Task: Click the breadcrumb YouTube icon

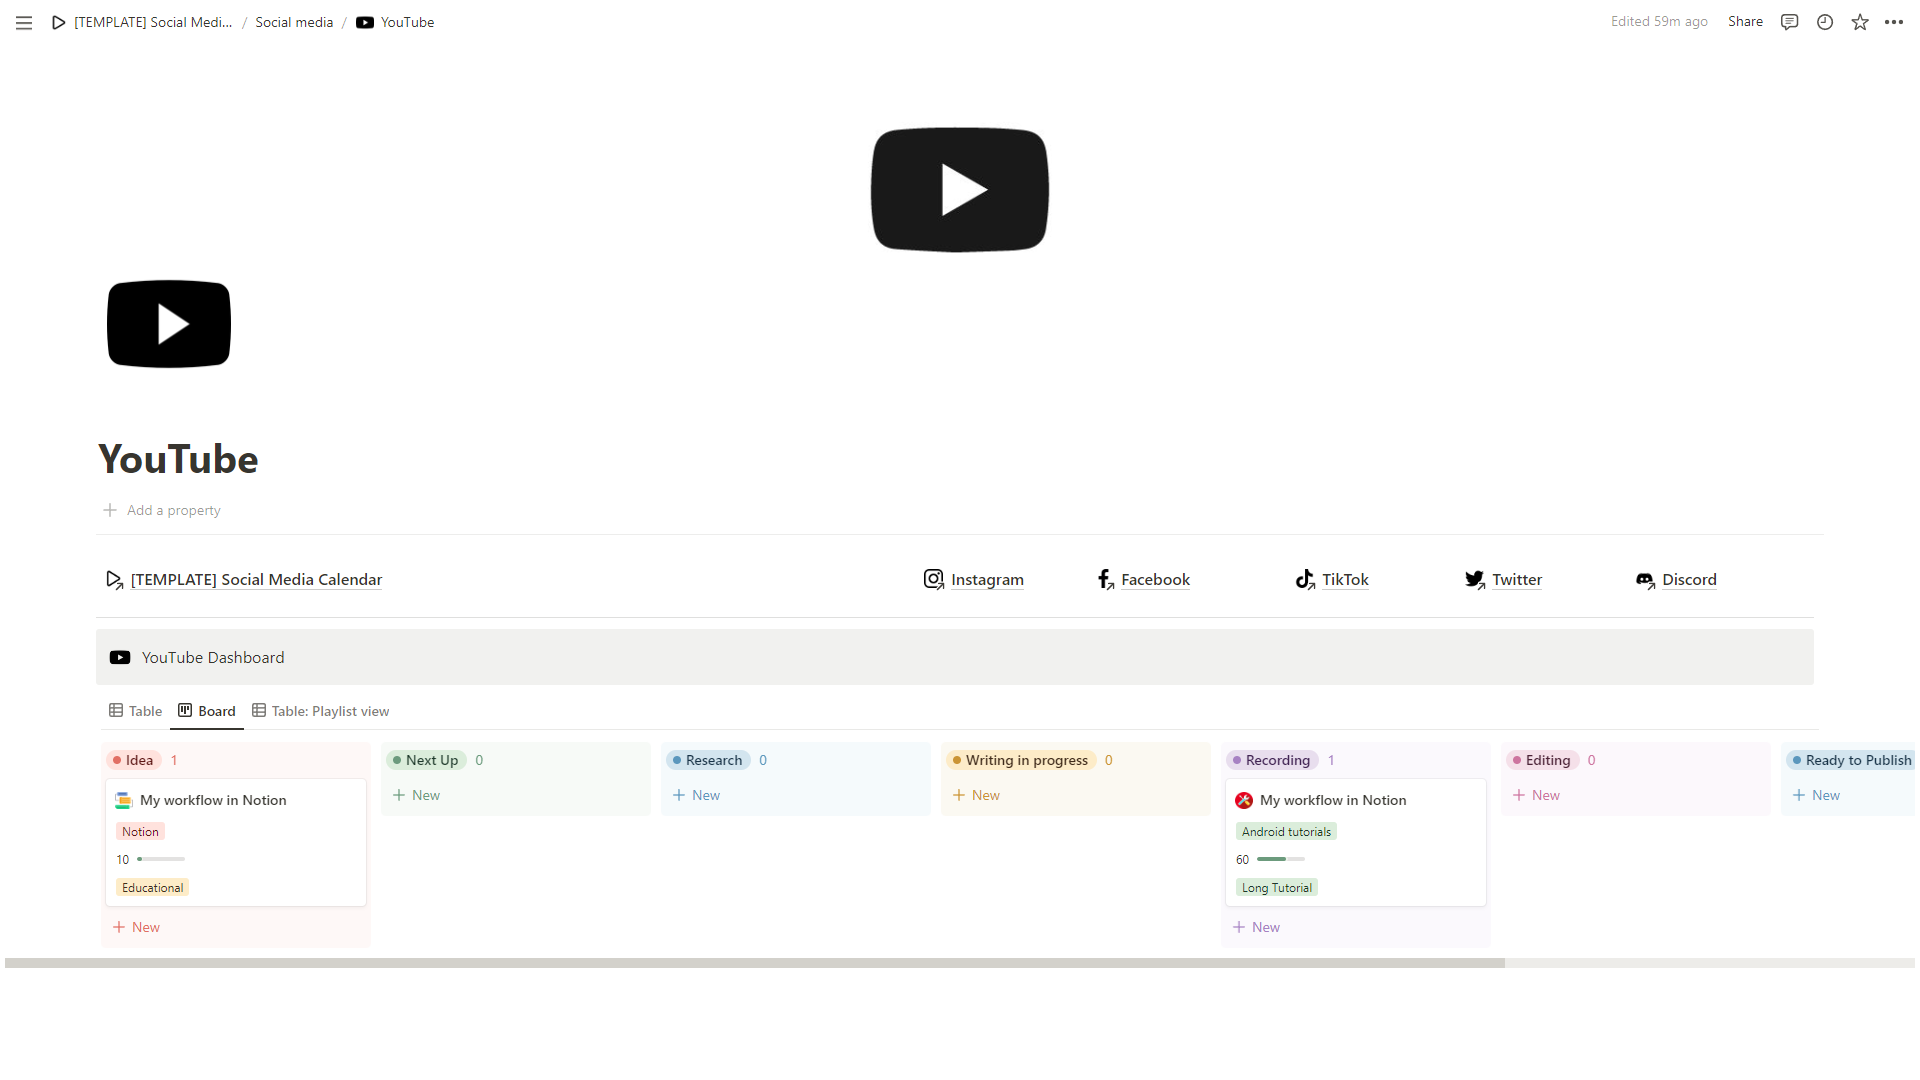Action: [x=365, y=22]
